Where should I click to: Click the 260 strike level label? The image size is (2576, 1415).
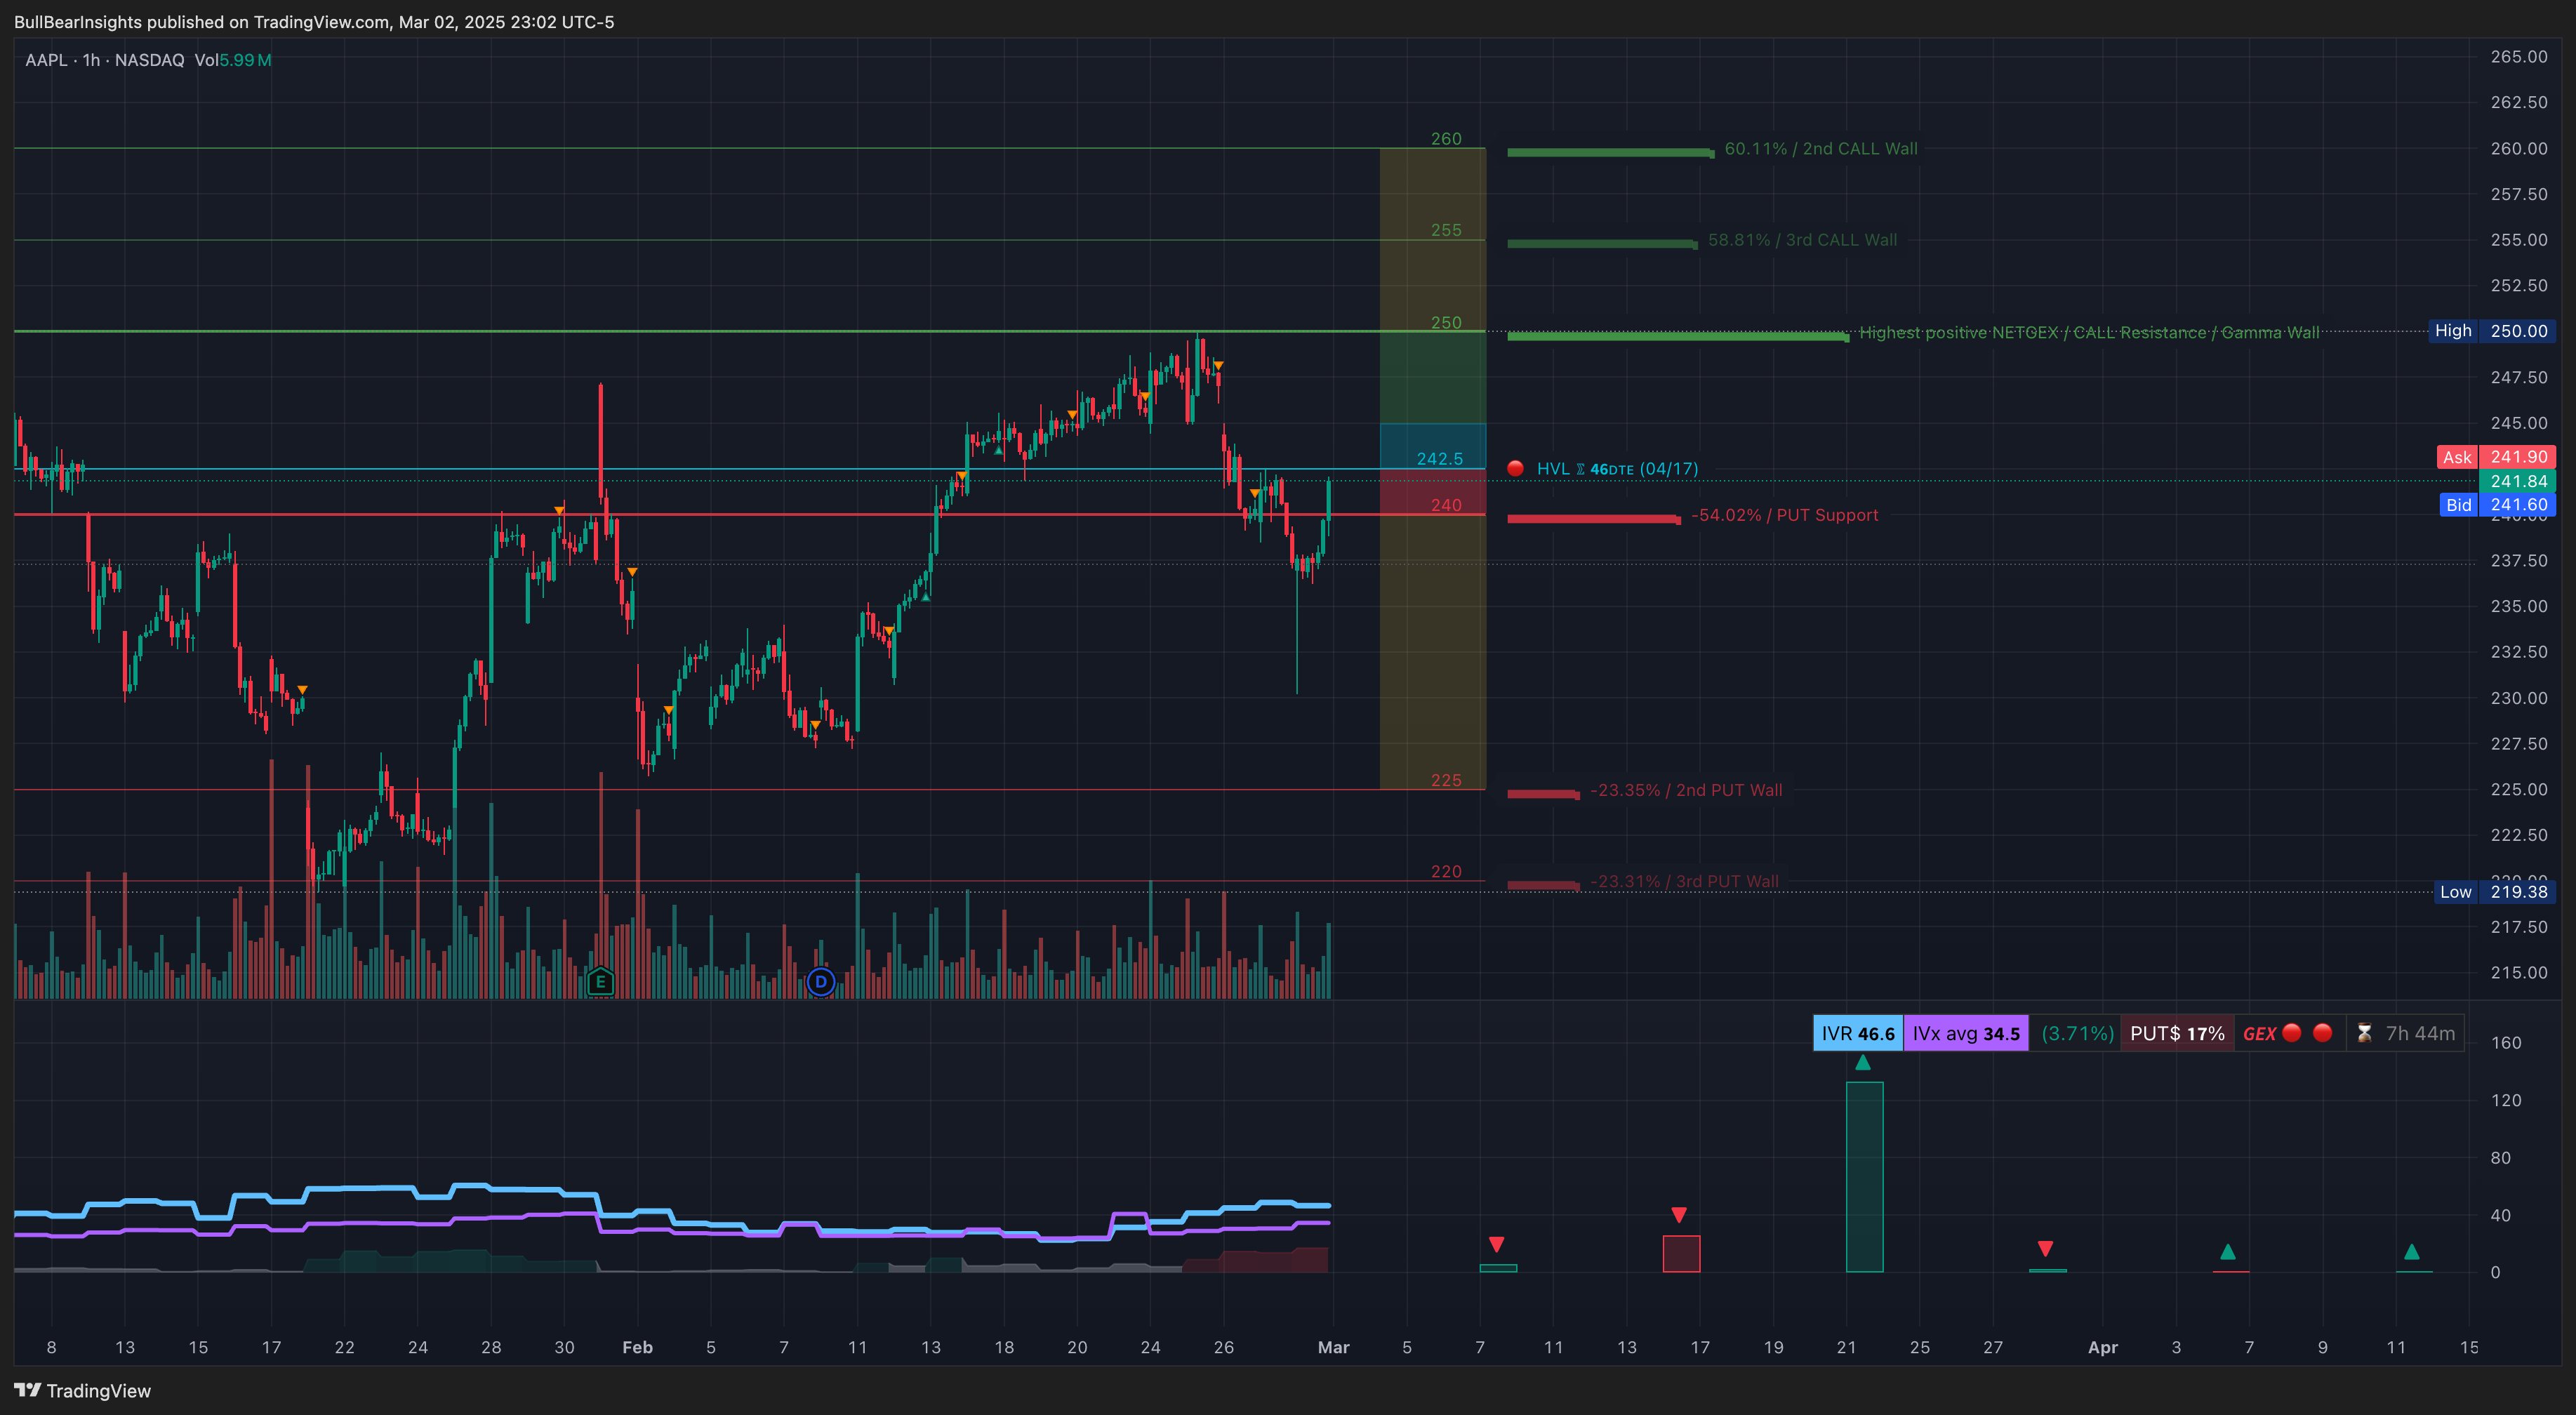1446,138
